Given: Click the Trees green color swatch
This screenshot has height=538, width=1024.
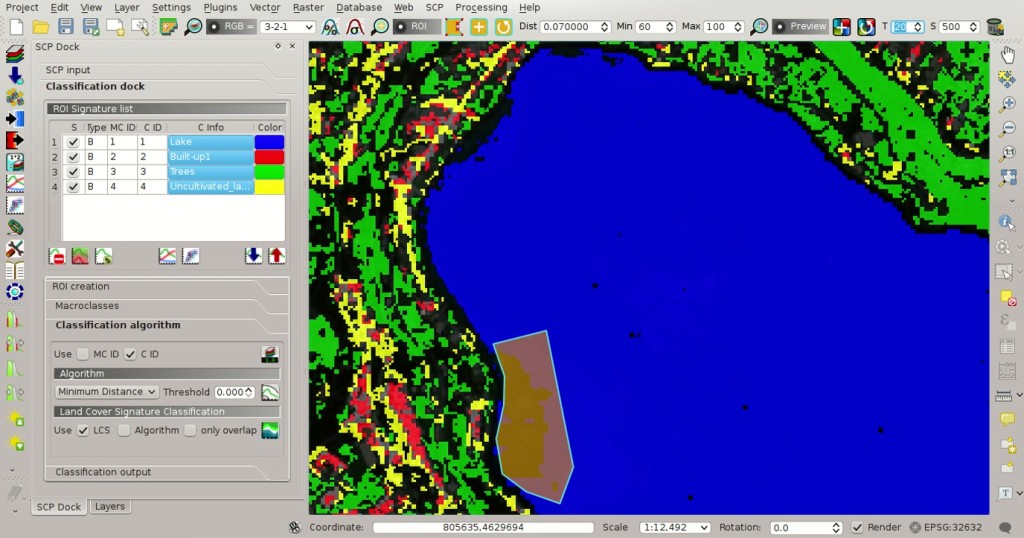Looking at the screenshot, I should click(x=270, y=172).
